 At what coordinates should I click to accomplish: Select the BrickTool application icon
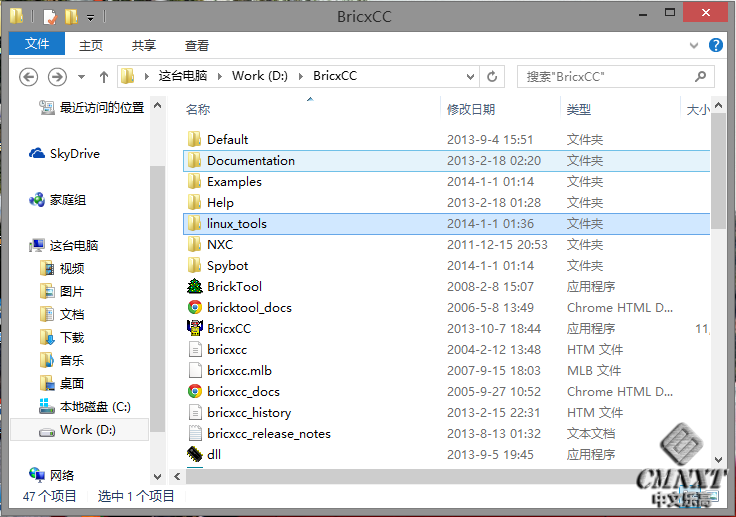[x=194, y=286]
